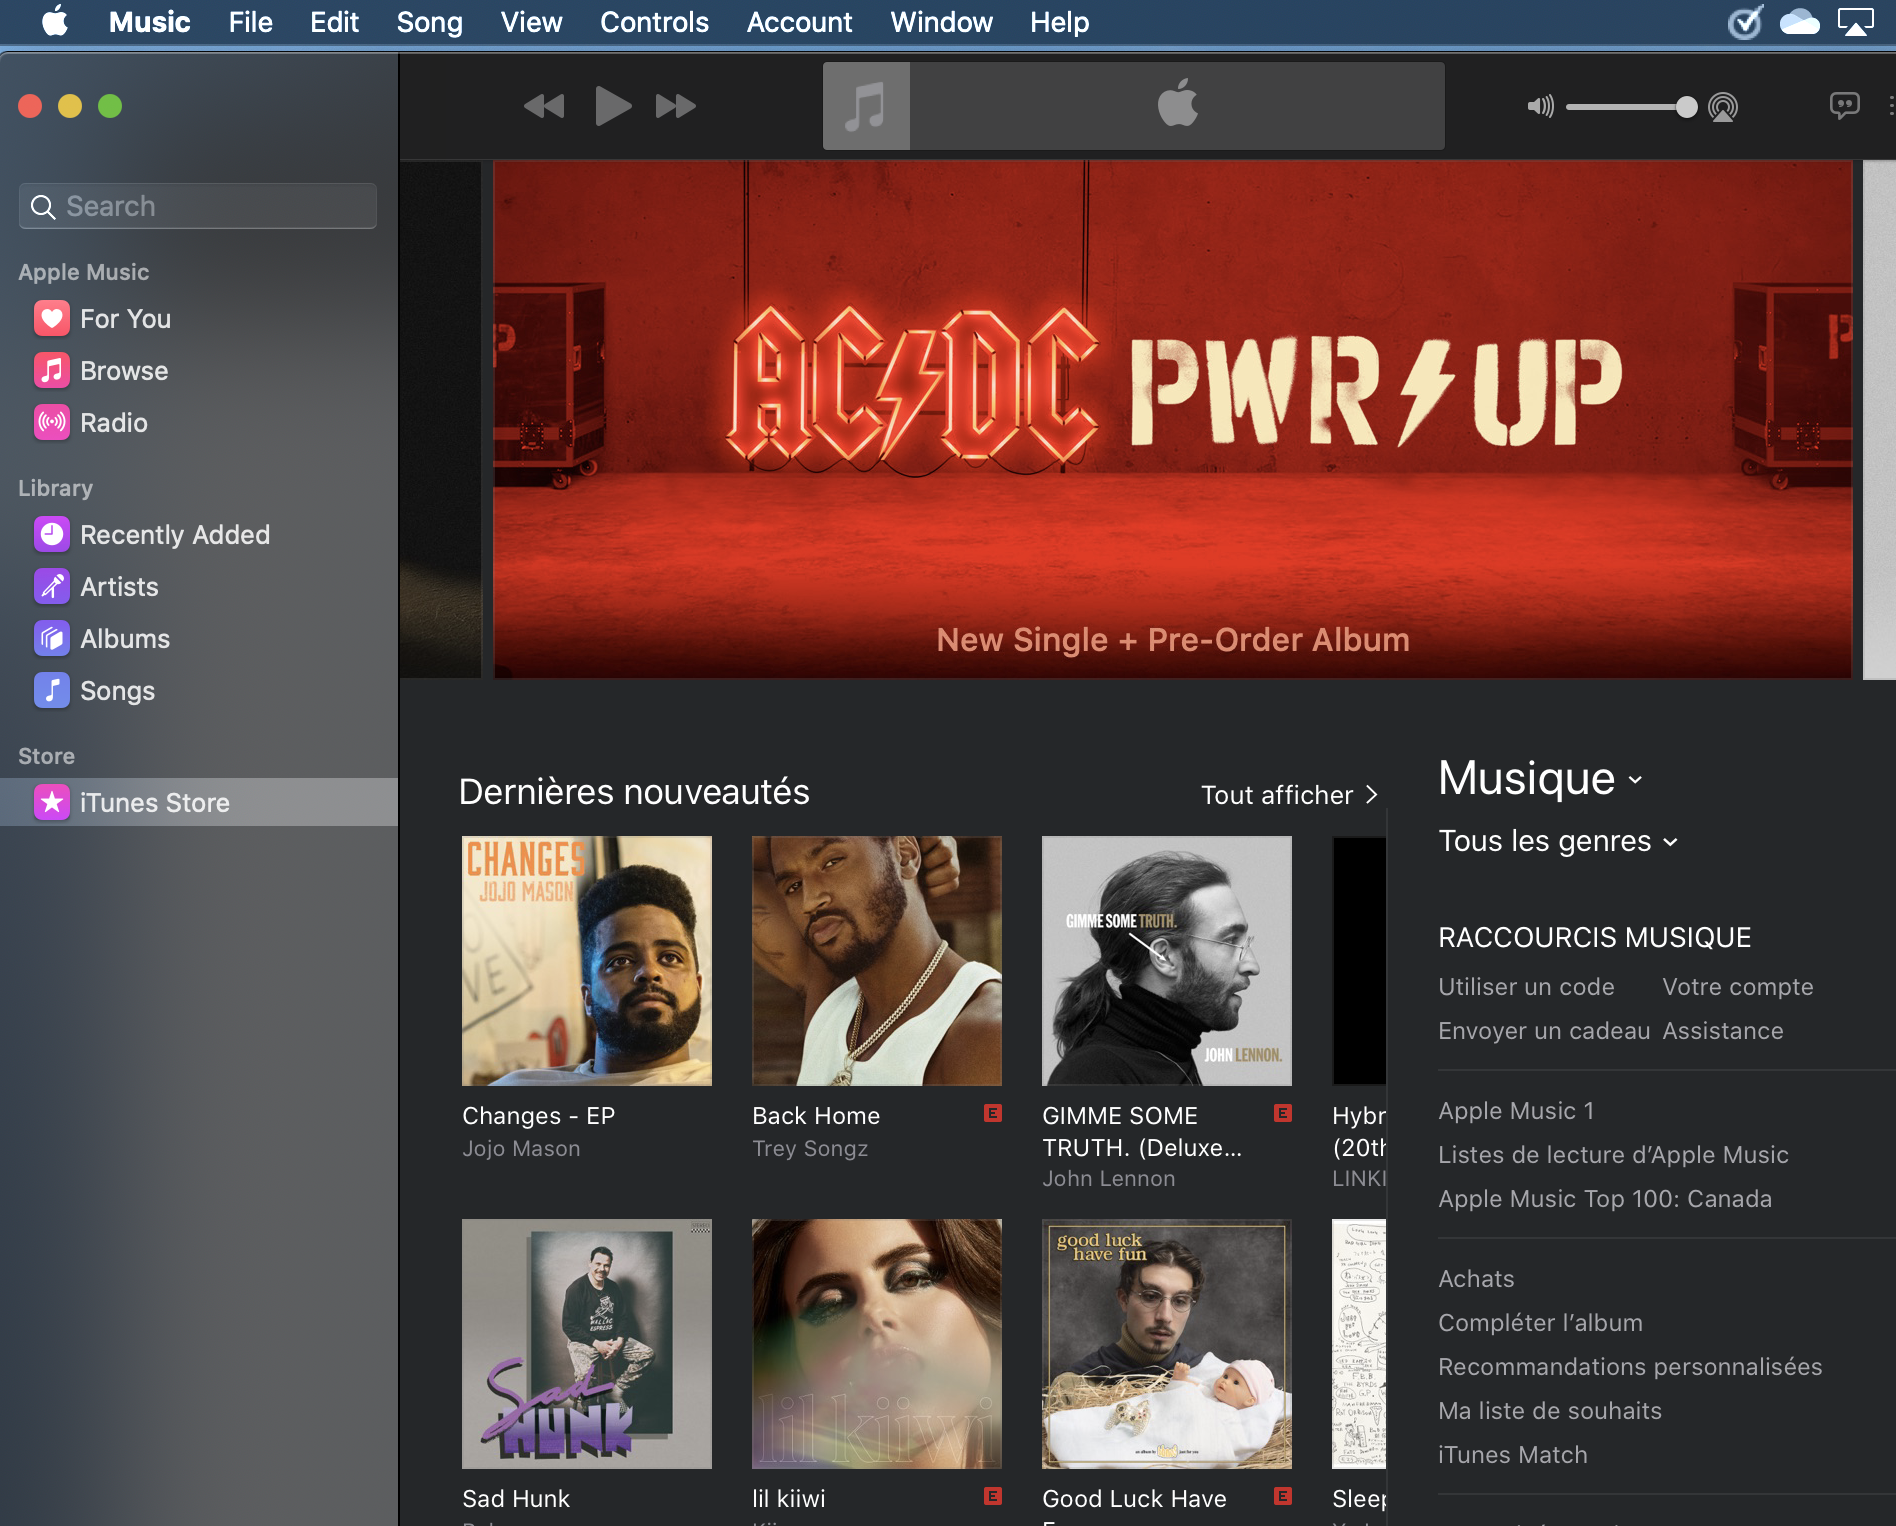Click the John Lennon artist name
1896x1526 pixels.
click(x=1109, y=1179)
